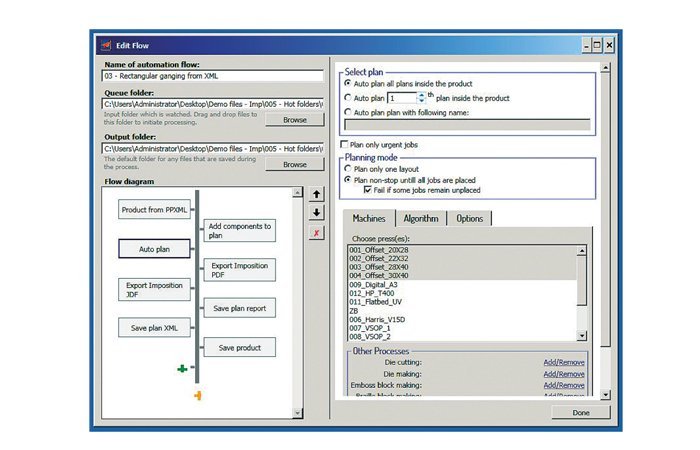Select press 009_Digital_A3
The height and width of the screenshot is (450, 700).
click(462, 284)
